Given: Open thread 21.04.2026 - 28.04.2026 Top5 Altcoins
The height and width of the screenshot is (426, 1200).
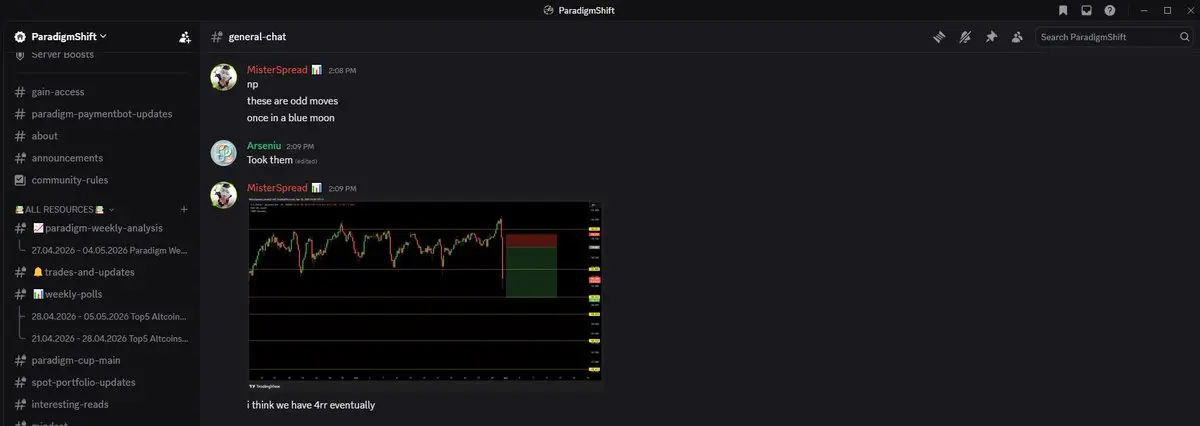Looking at the screenshot, I should [x=109, y=338].
